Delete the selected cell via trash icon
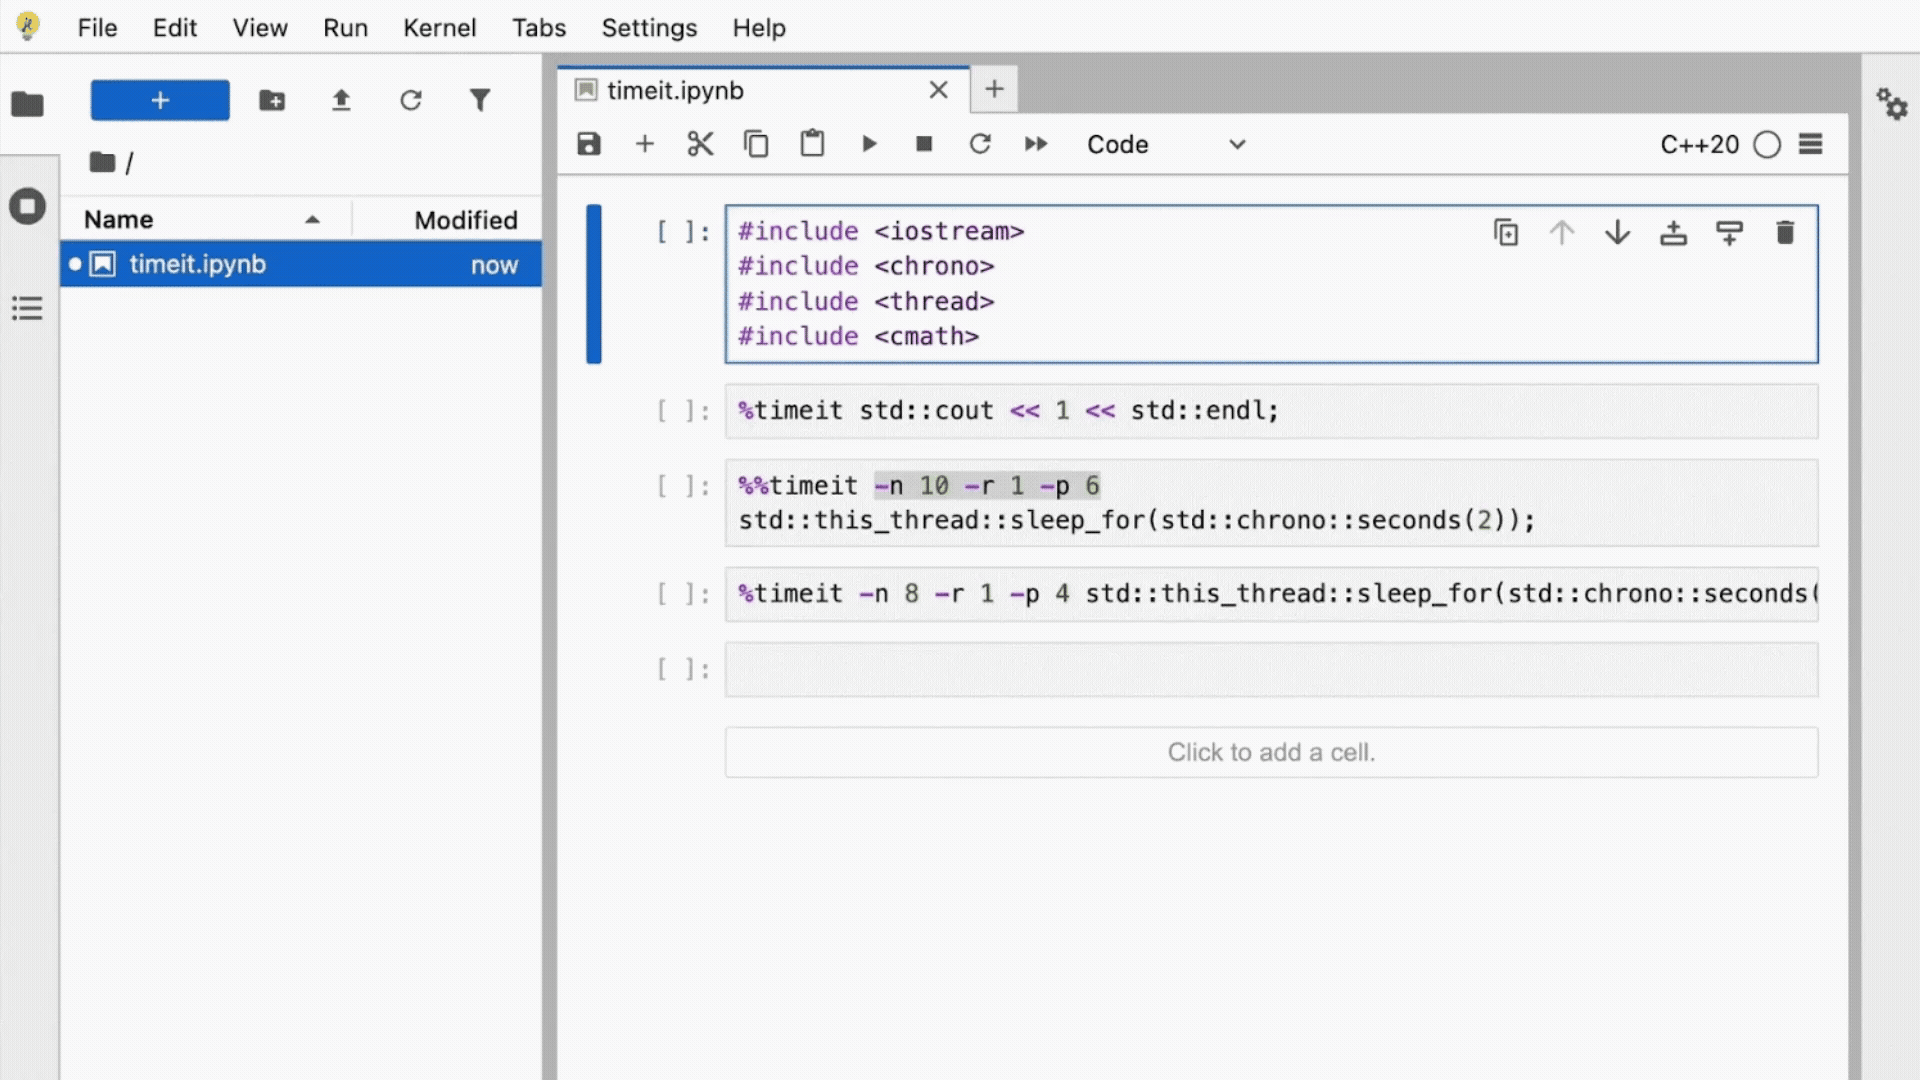1920x1080 pixels. pyautogui.click(x=1785, y=233)
